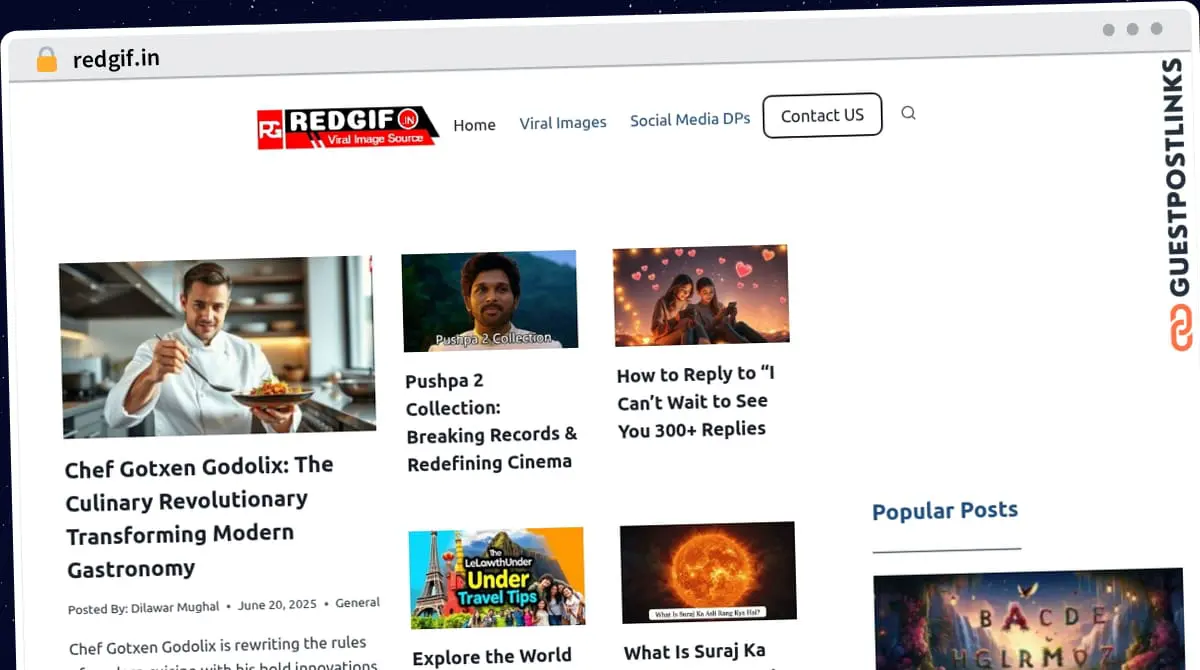Click the GuestPostLinks chain logo icon
Image resolution: width=1200 pixels, height=670 pixels.
(1182, 329)
